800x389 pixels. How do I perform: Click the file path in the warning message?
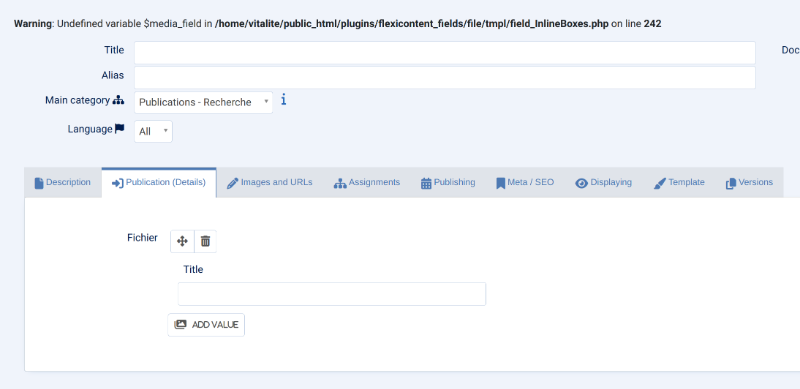(412, 23)
